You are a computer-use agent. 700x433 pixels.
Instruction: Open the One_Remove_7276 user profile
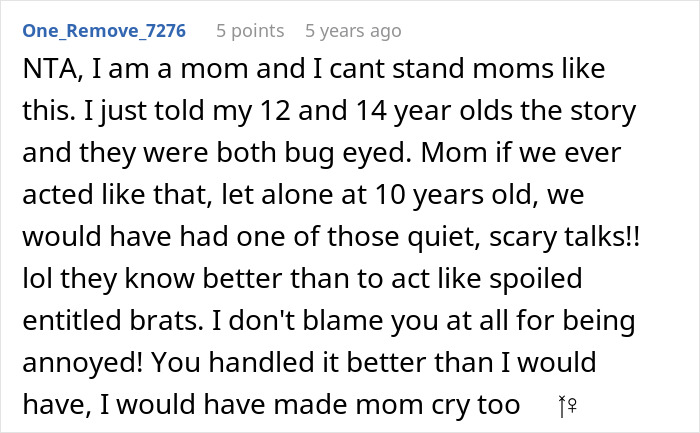[x=103, y=31]
